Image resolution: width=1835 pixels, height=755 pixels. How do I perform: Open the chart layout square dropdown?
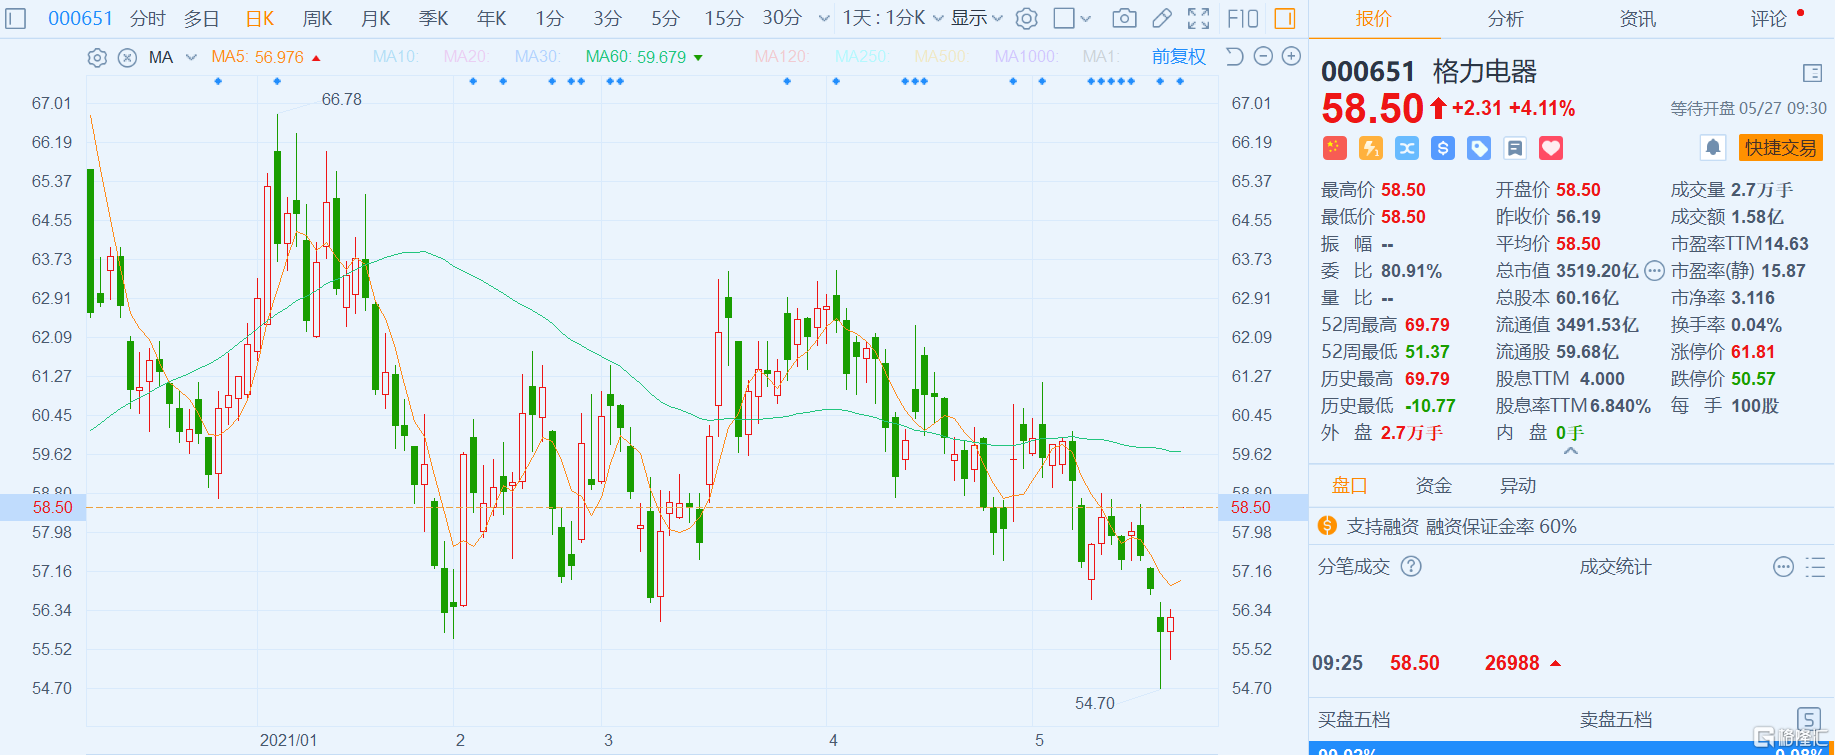1073,18
